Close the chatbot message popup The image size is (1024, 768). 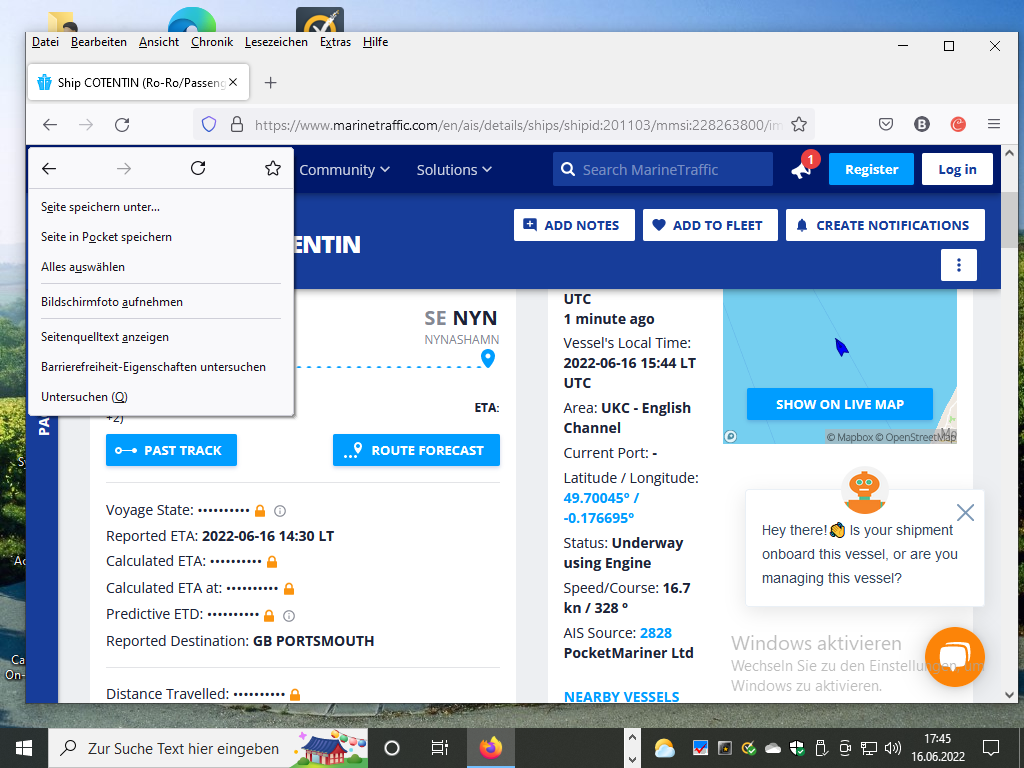[x=965, y=513]
